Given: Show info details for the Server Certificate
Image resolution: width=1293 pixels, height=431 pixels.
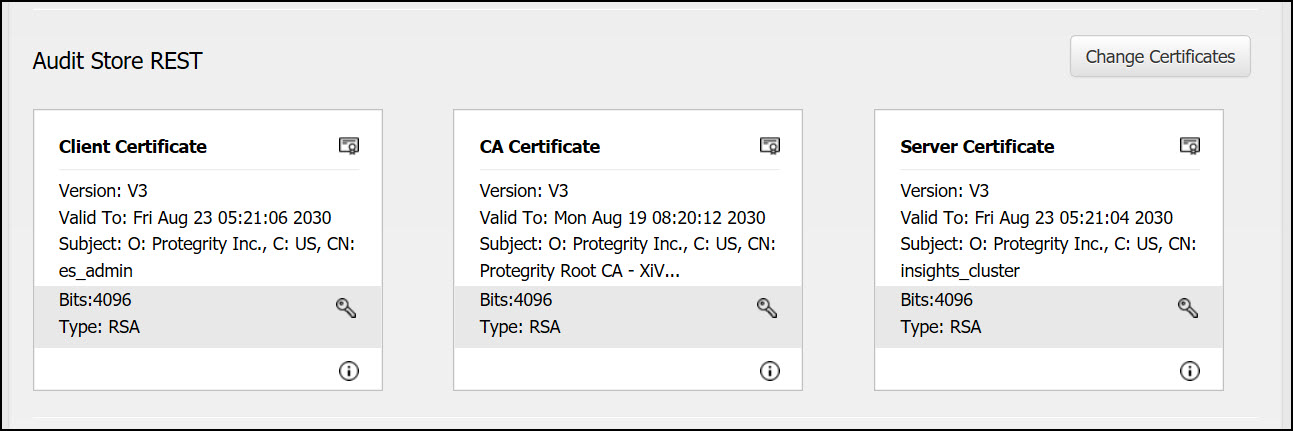Looking at the screenshot, I should pos(1190,371).
